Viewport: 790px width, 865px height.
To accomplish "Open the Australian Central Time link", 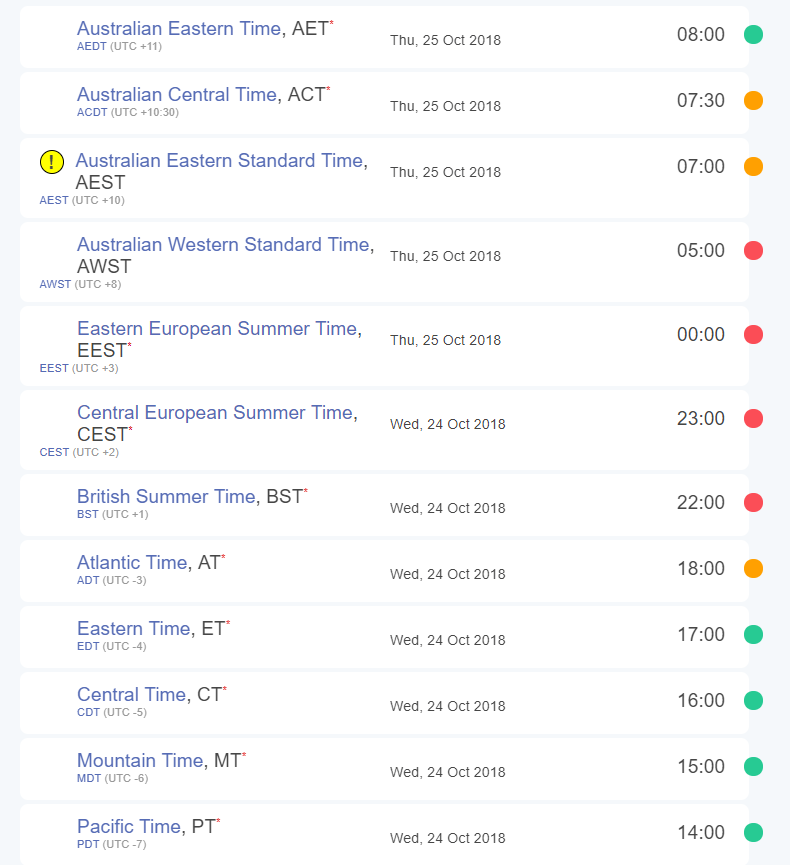I will point(177,94).
